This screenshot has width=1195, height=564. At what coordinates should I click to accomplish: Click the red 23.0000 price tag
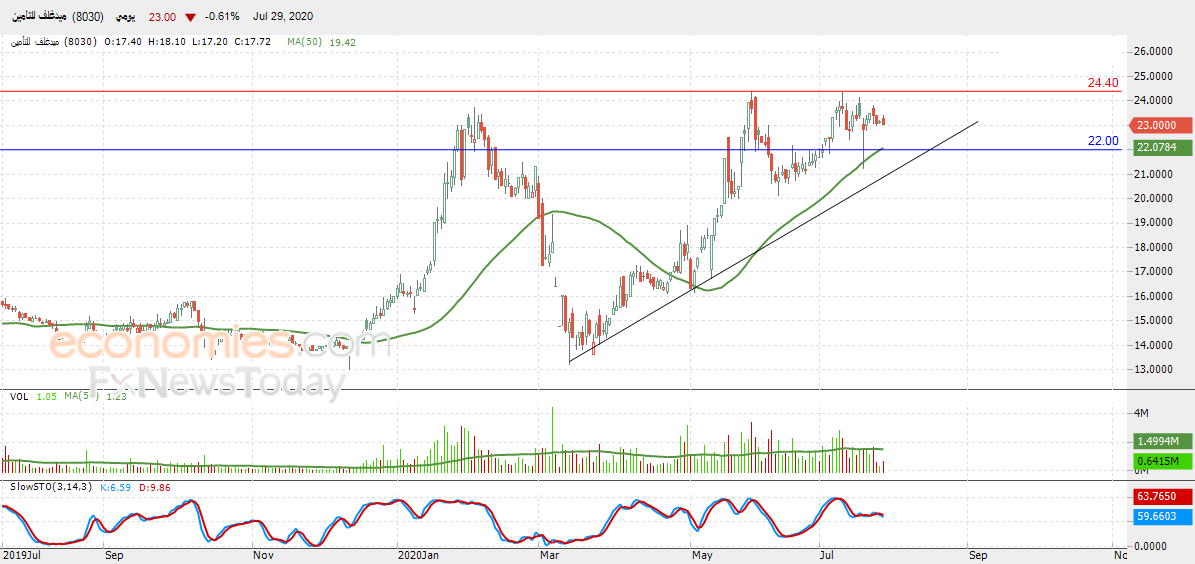tap(1161, 126)
